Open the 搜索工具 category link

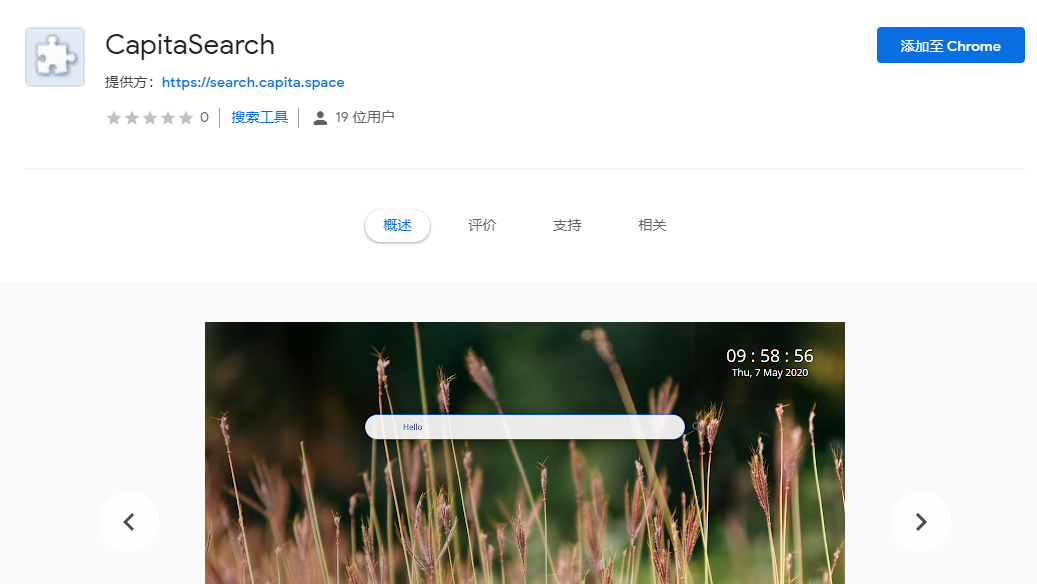(259, 117)
